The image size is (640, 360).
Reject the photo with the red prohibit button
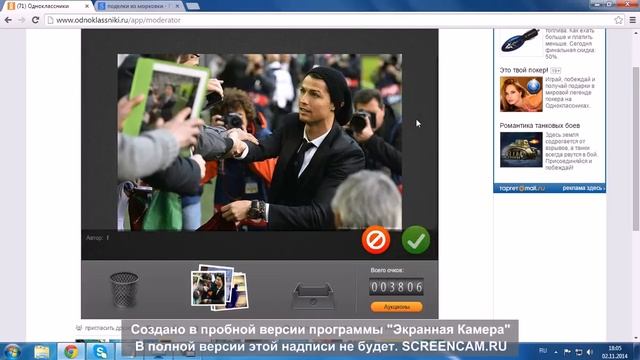pos(376,240)
